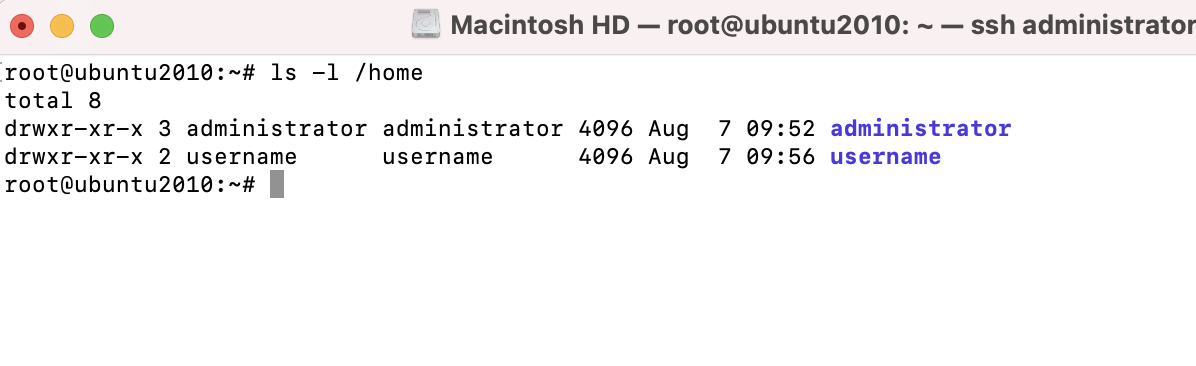The width and height of the screenshot is (1196, 366).
Task: Click the blue username directory name
Action: 885,156
